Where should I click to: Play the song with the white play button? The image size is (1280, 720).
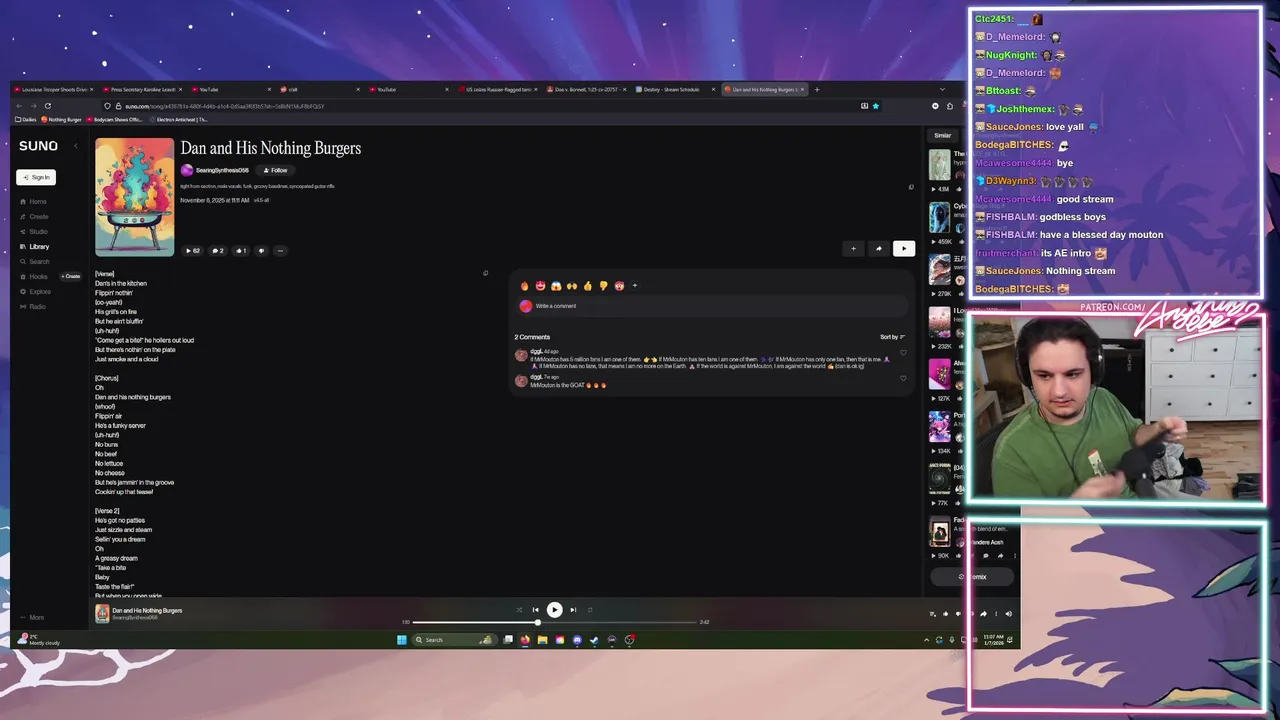pos(904,249)
